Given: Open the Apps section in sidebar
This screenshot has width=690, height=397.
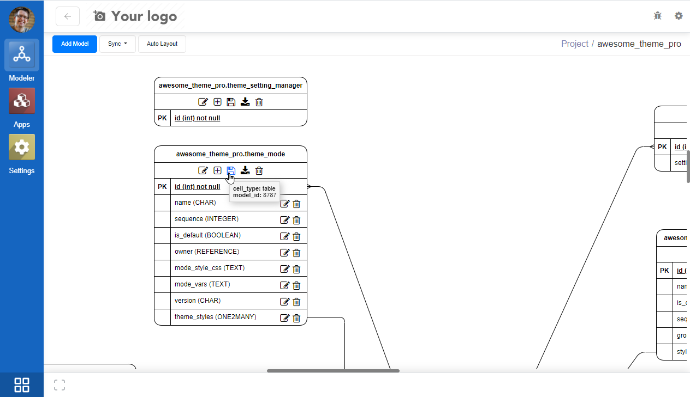Looking at the screenshot, I should [22, 108].
